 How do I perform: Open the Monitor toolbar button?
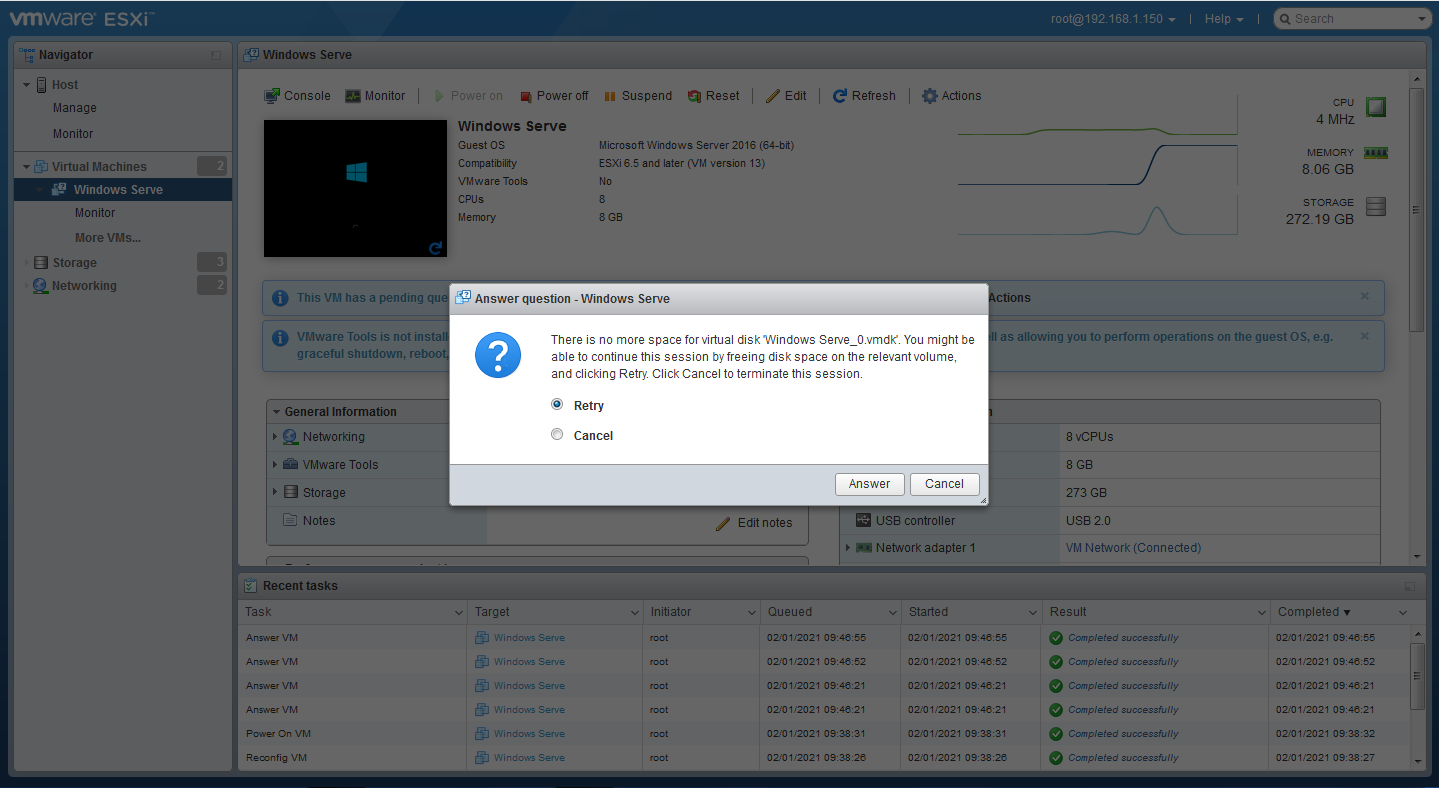point(375,96)
